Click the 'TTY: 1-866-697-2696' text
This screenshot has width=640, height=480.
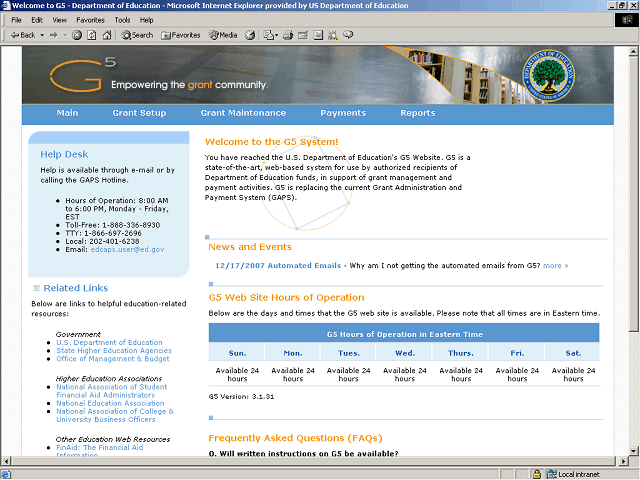tap(104, 233)
